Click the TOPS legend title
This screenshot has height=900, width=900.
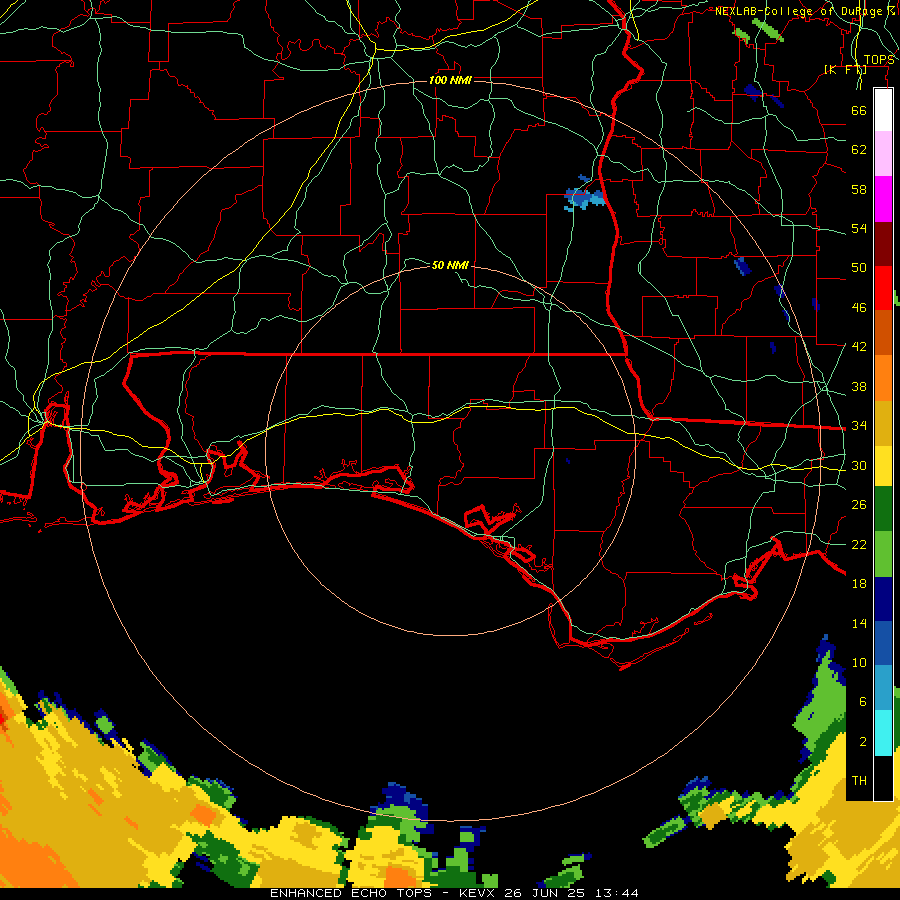[x=879, y=60]
